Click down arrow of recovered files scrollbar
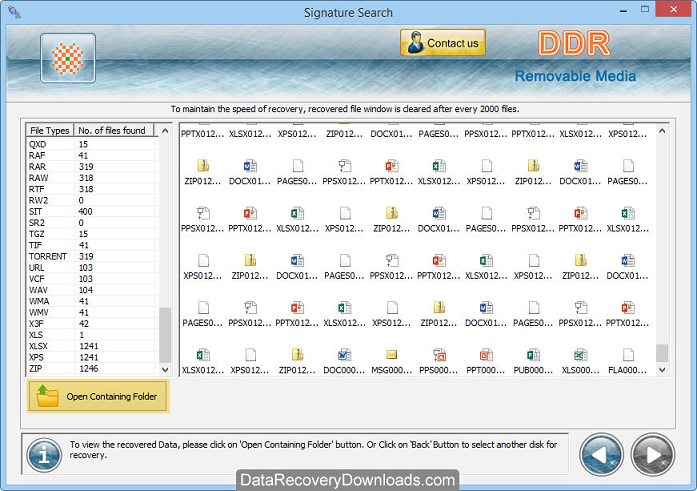697x491 pixels. pyautogui.click(x=662, y=370)
